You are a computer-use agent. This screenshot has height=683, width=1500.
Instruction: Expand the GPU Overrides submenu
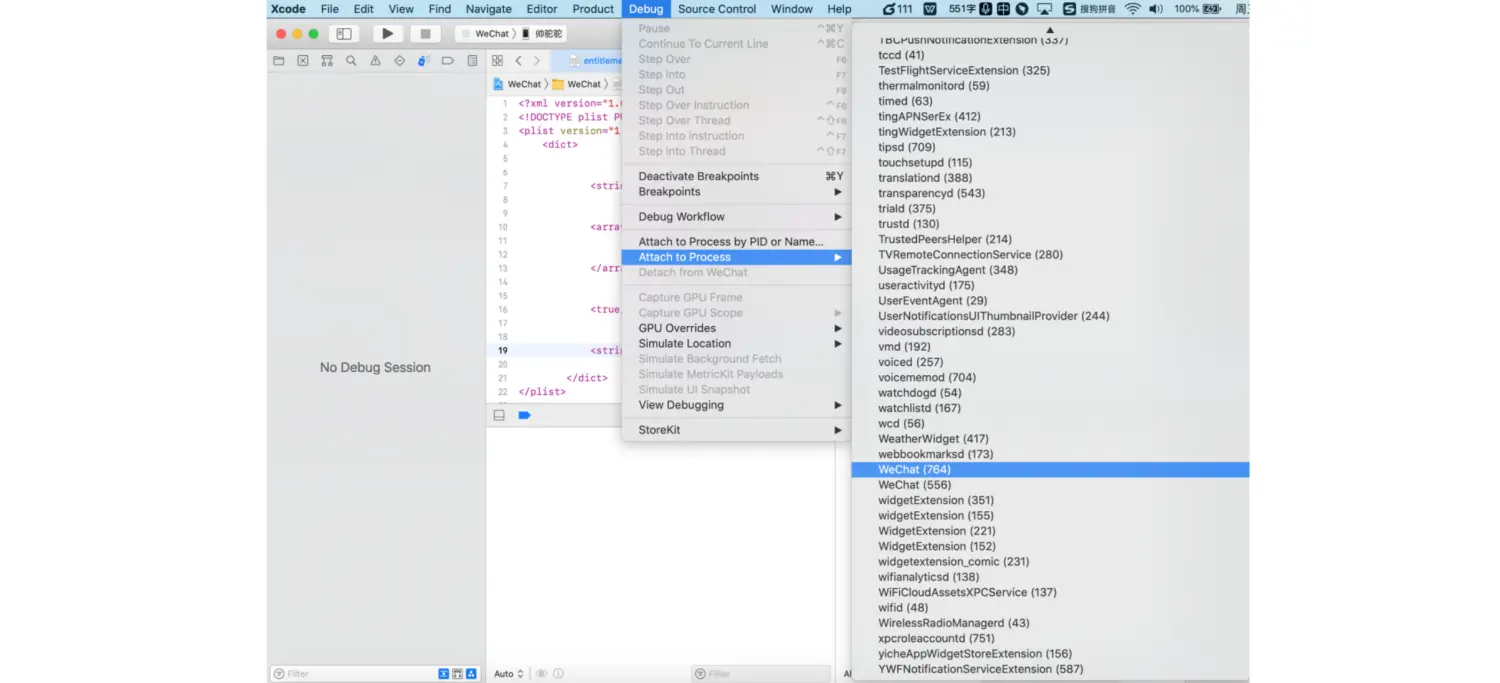pos(736,328)
